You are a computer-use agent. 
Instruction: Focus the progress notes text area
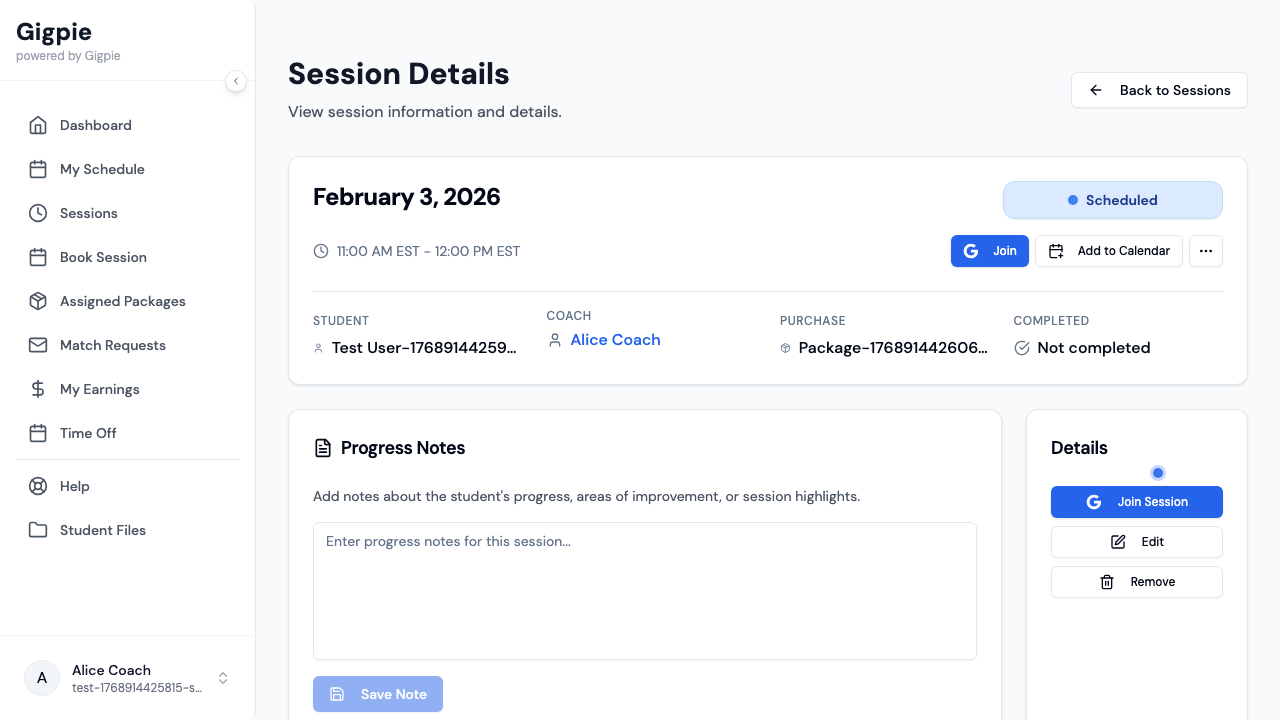(645, 591)
